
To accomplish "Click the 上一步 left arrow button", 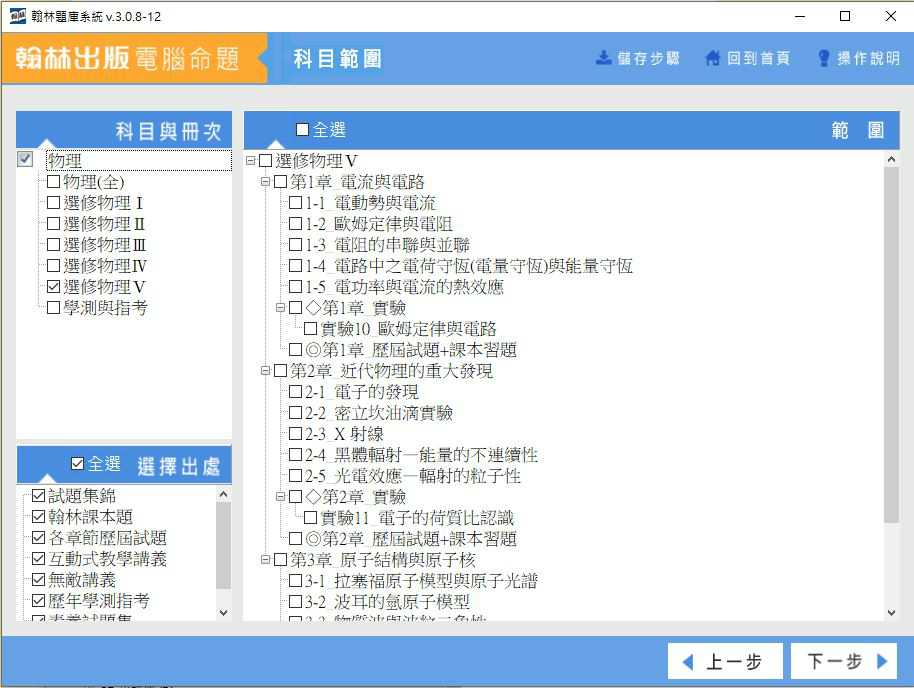I will click(725, 661).
